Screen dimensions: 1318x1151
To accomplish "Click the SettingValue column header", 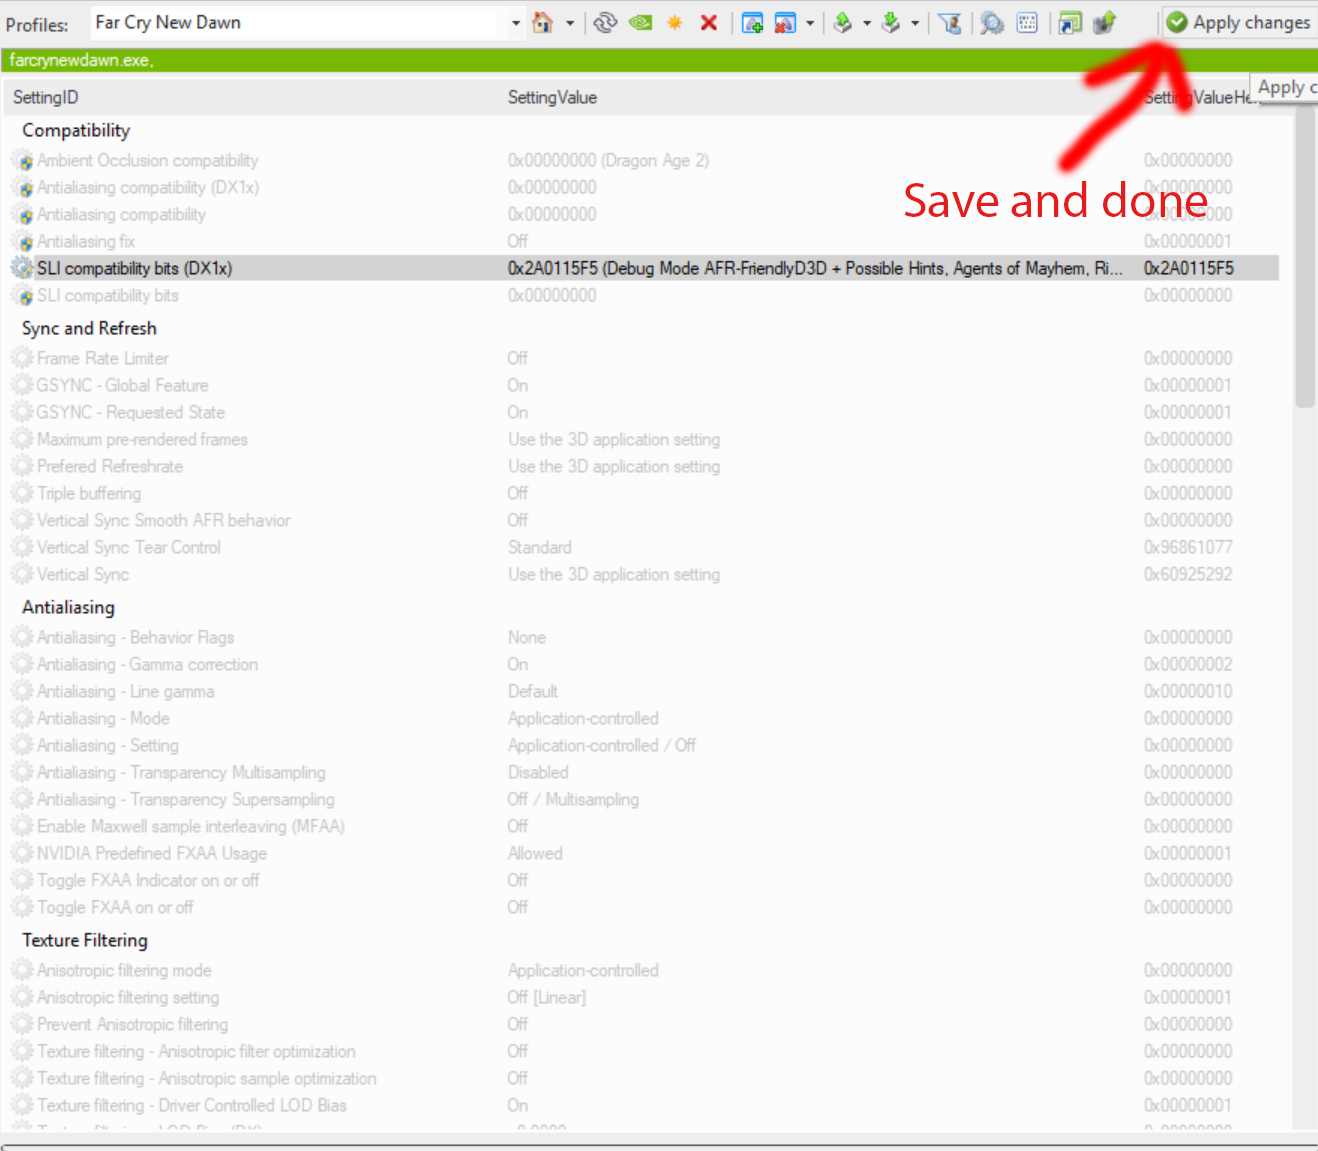I will point(552,97).
